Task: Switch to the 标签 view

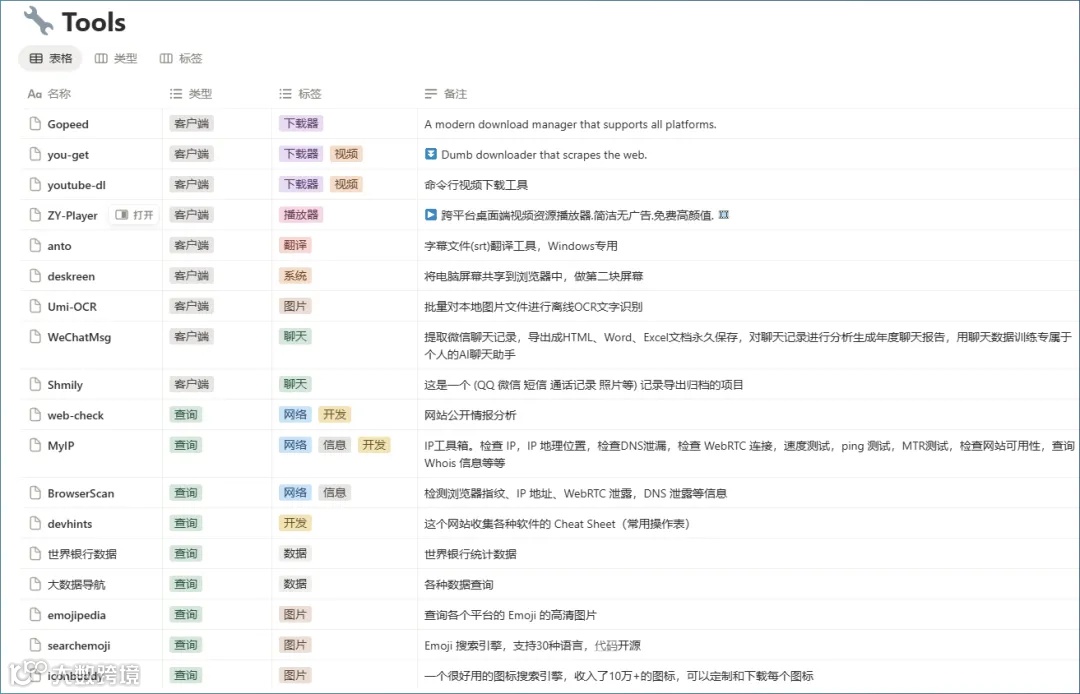Action: [x=181, y=58]
